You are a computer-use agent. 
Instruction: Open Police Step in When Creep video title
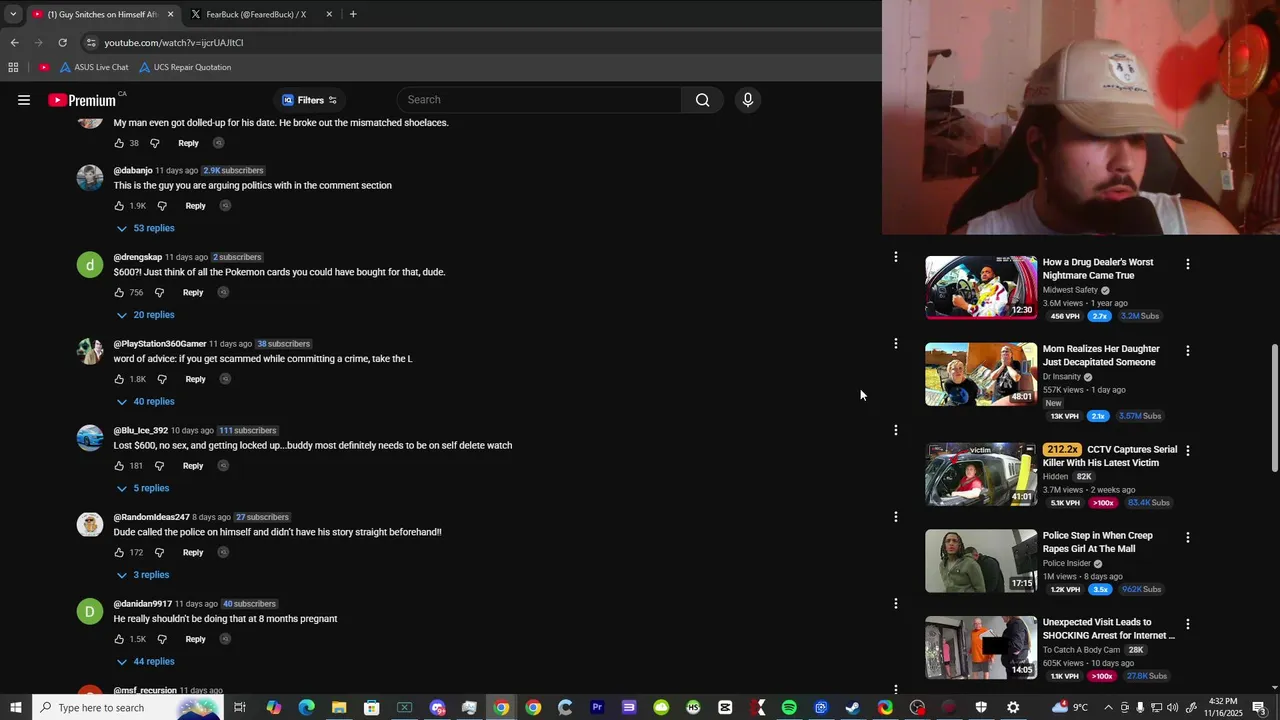coord(1097,542)
